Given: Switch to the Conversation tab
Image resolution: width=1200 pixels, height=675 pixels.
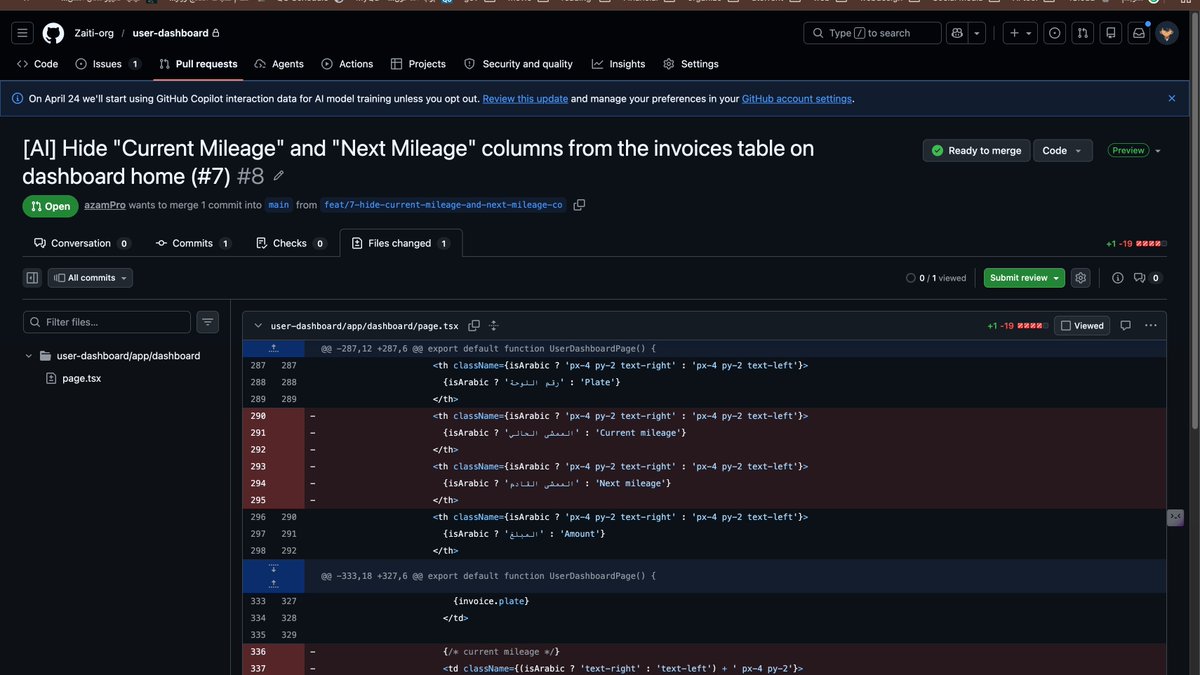Looking at the screenshot, I should pyautogui.click(x=82, y=243).
